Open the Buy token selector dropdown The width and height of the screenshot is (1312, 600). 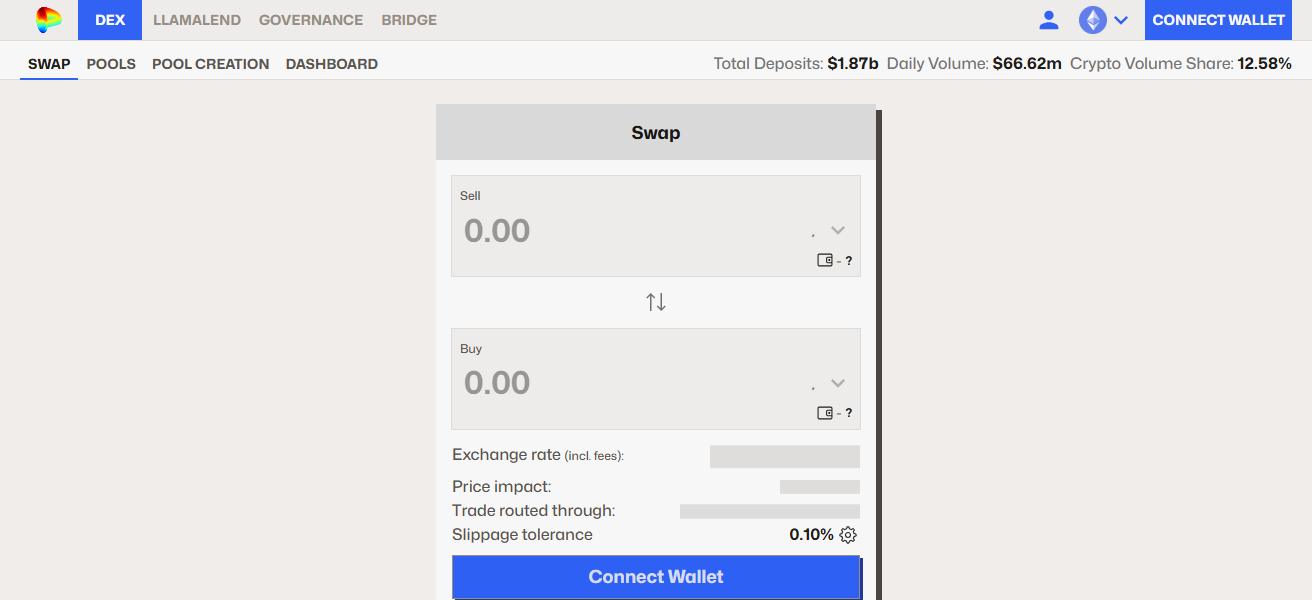[x=837, y=381]
